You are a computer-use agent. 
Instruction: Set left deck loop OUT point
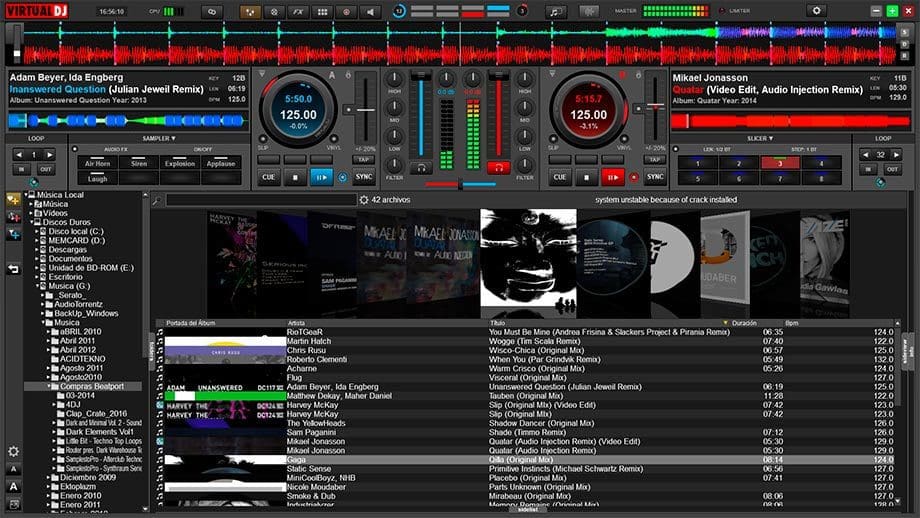(46, 169)
